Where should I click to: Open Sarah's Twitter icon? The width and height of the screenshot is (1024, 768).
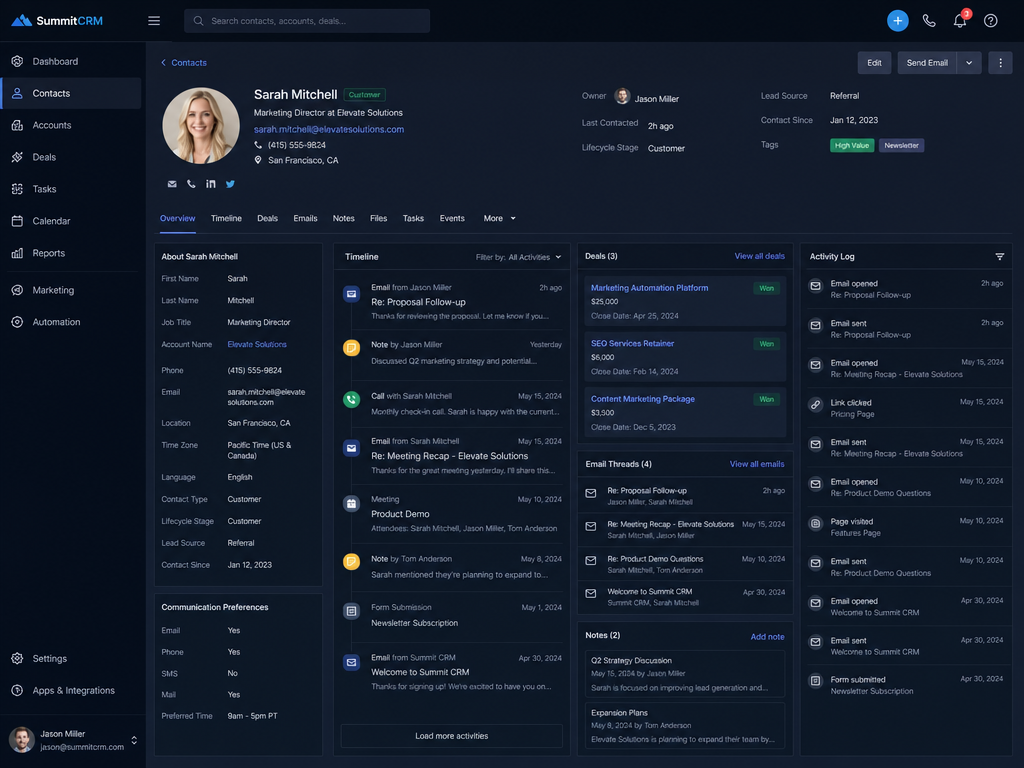click(230, 184)
